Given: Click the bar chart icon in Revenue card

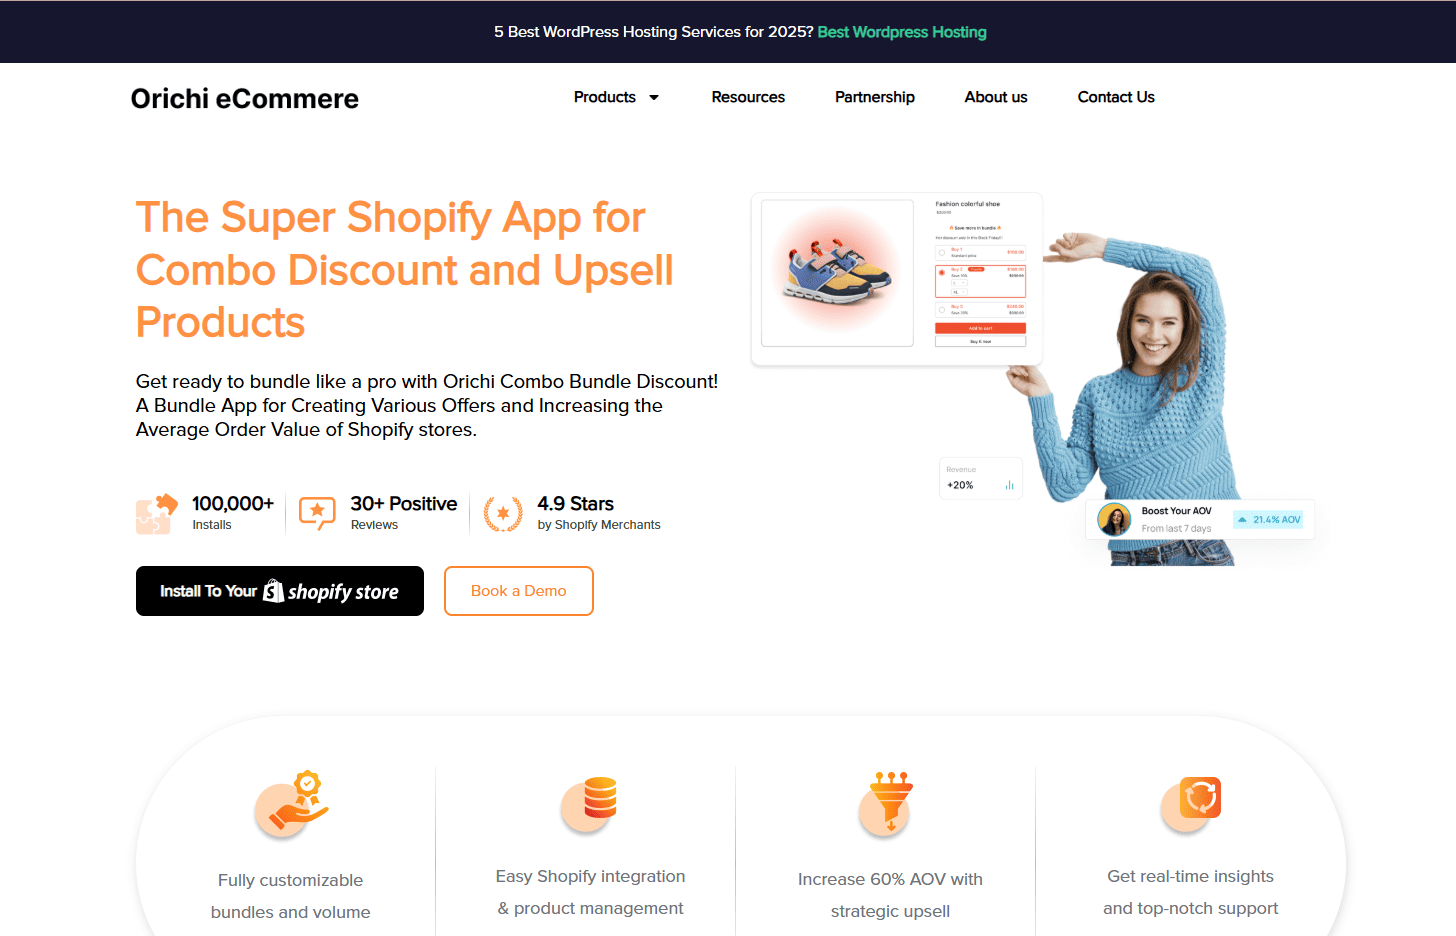Looking at the screenshot, I should click(1009, 485).
